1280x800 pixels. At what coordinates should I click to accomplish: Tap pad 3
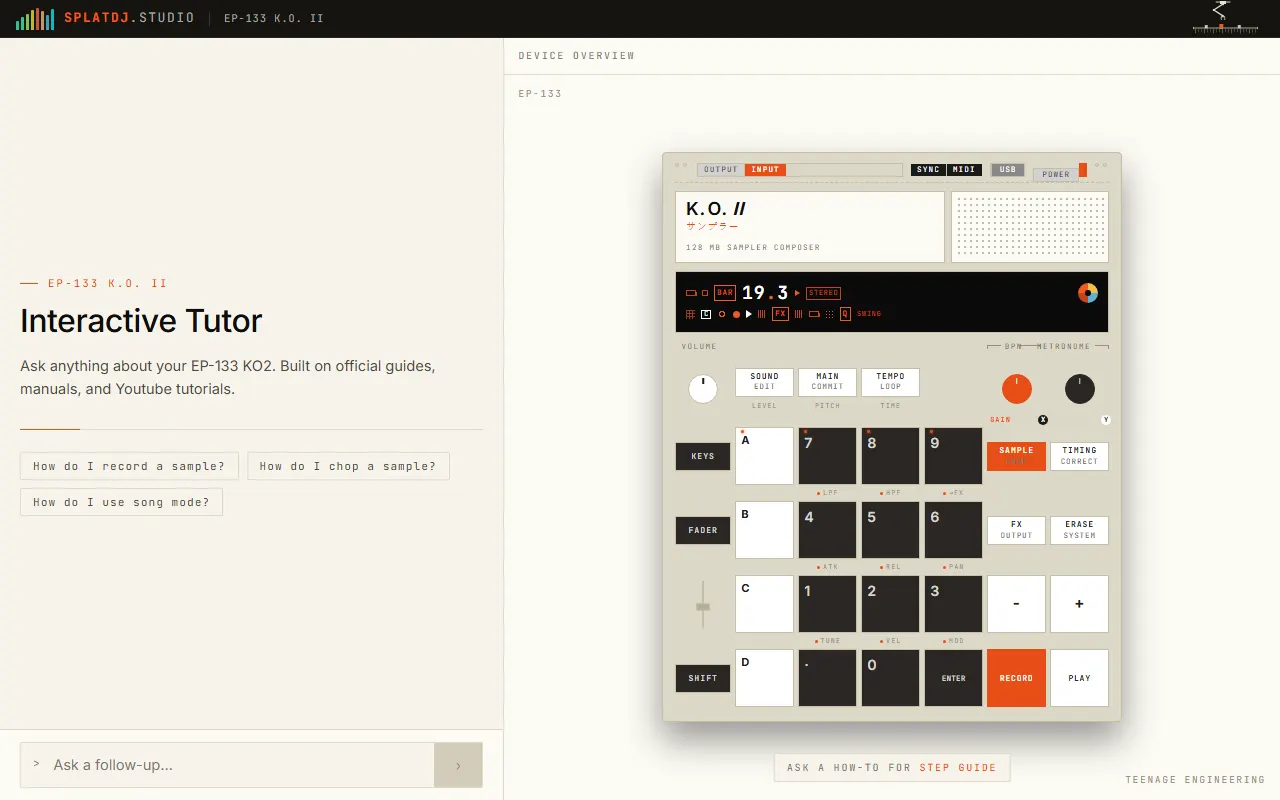[954, 604]
